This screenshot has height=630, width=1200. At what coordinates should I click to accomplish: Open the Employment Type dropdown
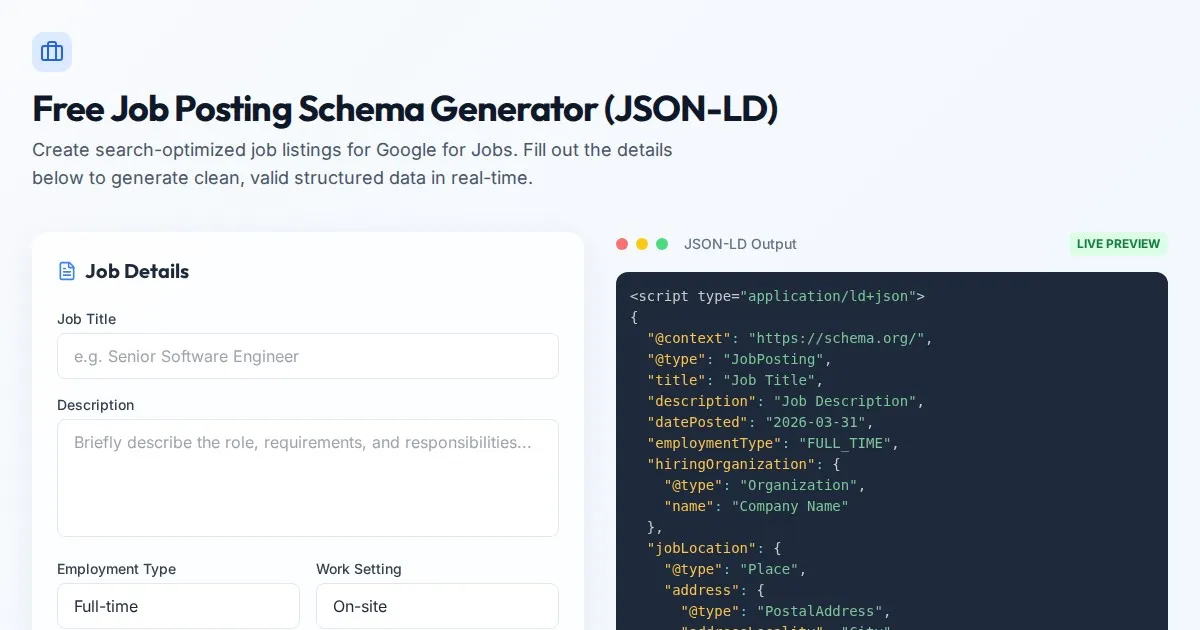pos(178,606)
